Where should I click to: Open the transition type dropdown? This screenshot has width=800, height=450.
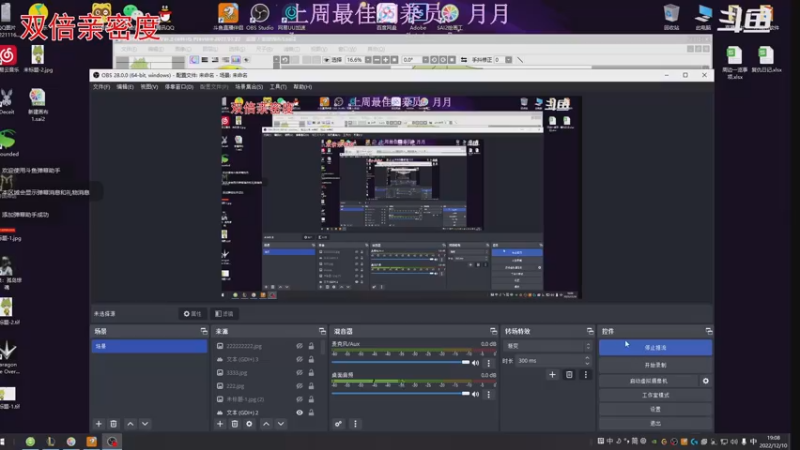(x=547, y=346)
